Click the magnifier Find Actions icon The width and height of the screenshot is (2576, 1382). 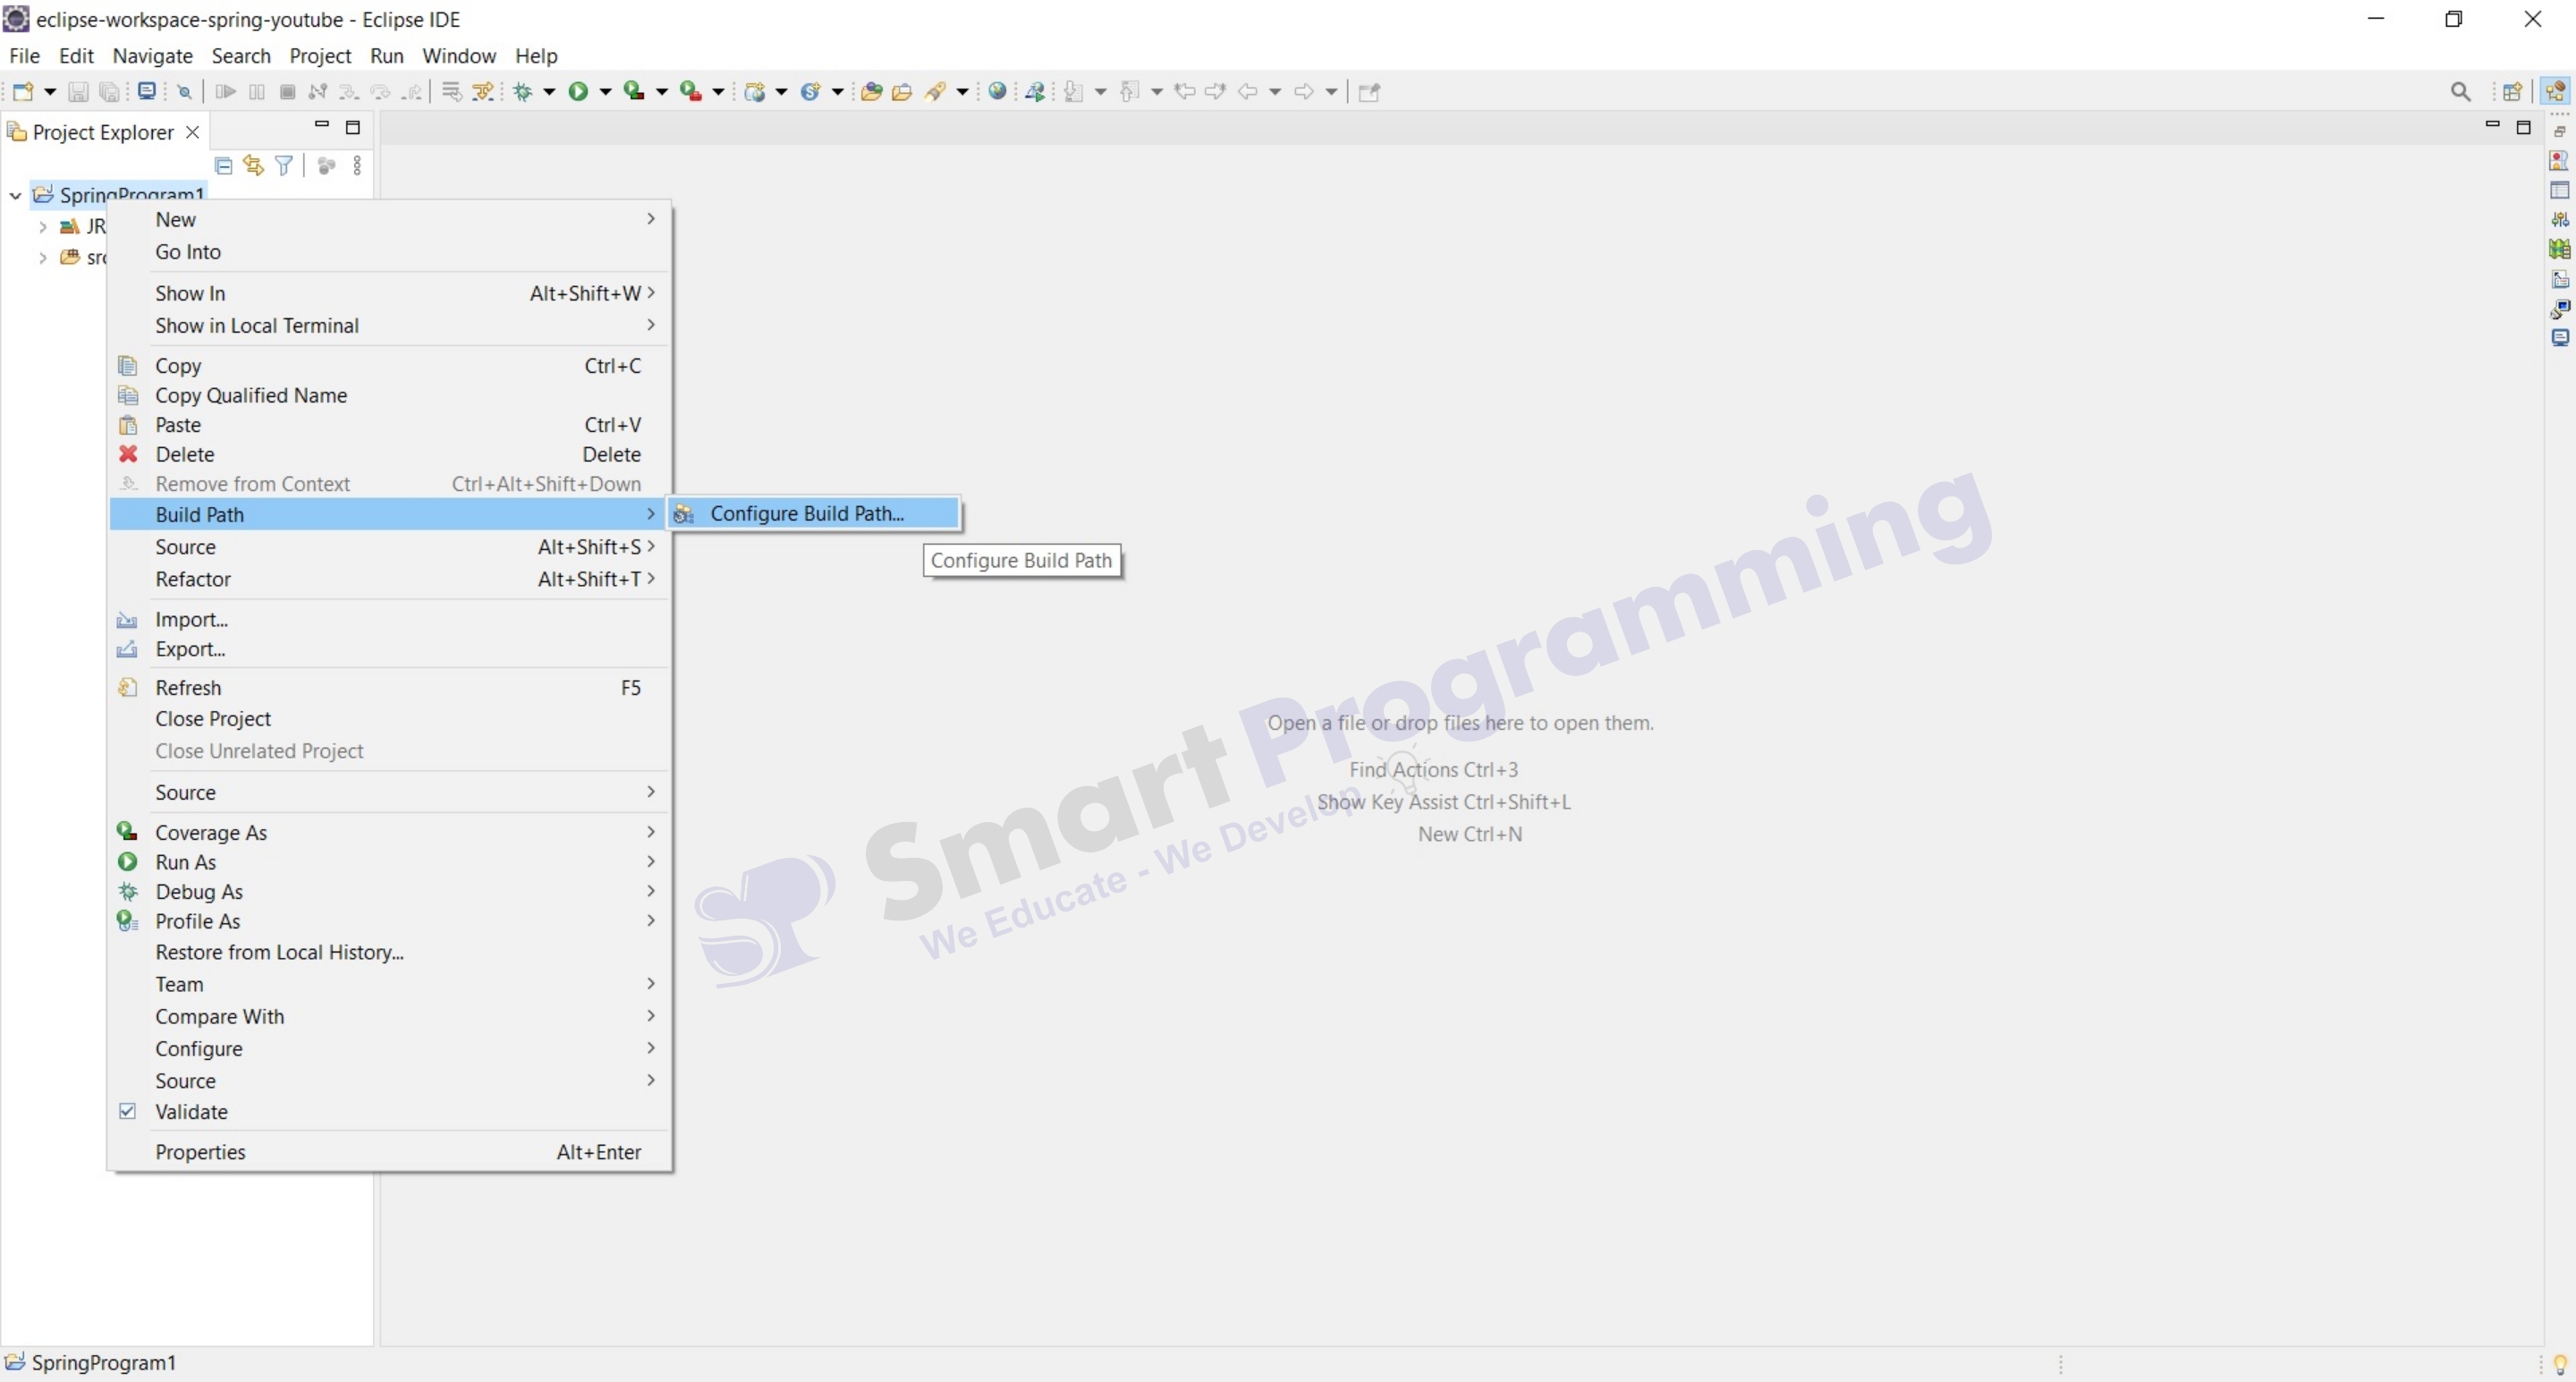pyautogui.click(x=2461, y=92)
